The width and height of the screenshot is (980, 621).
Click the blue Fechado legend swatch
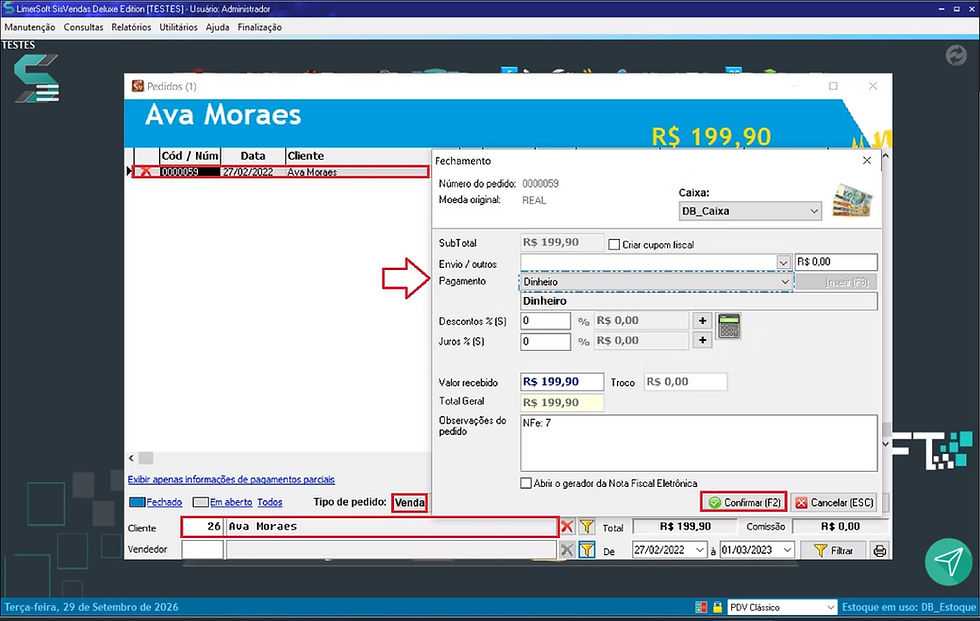coord(137,502)
